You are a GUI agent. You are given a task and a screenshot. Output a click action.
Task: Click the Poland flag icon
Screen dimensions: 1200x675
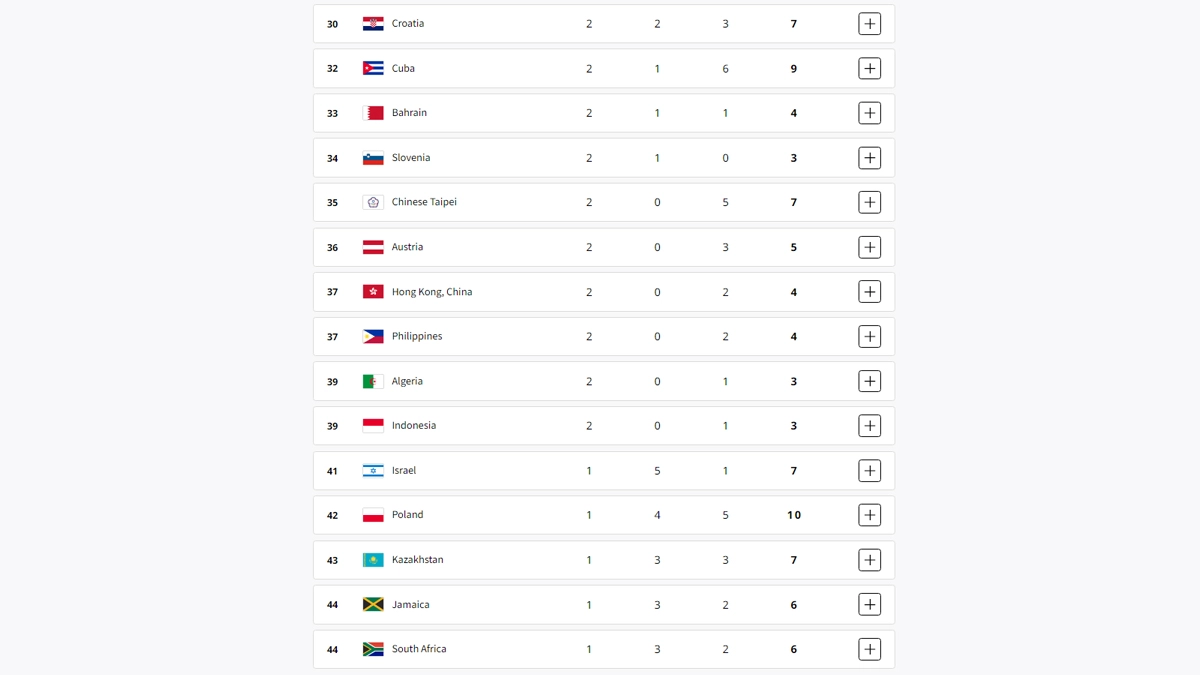pyautogui.click(x=373, y=515)
